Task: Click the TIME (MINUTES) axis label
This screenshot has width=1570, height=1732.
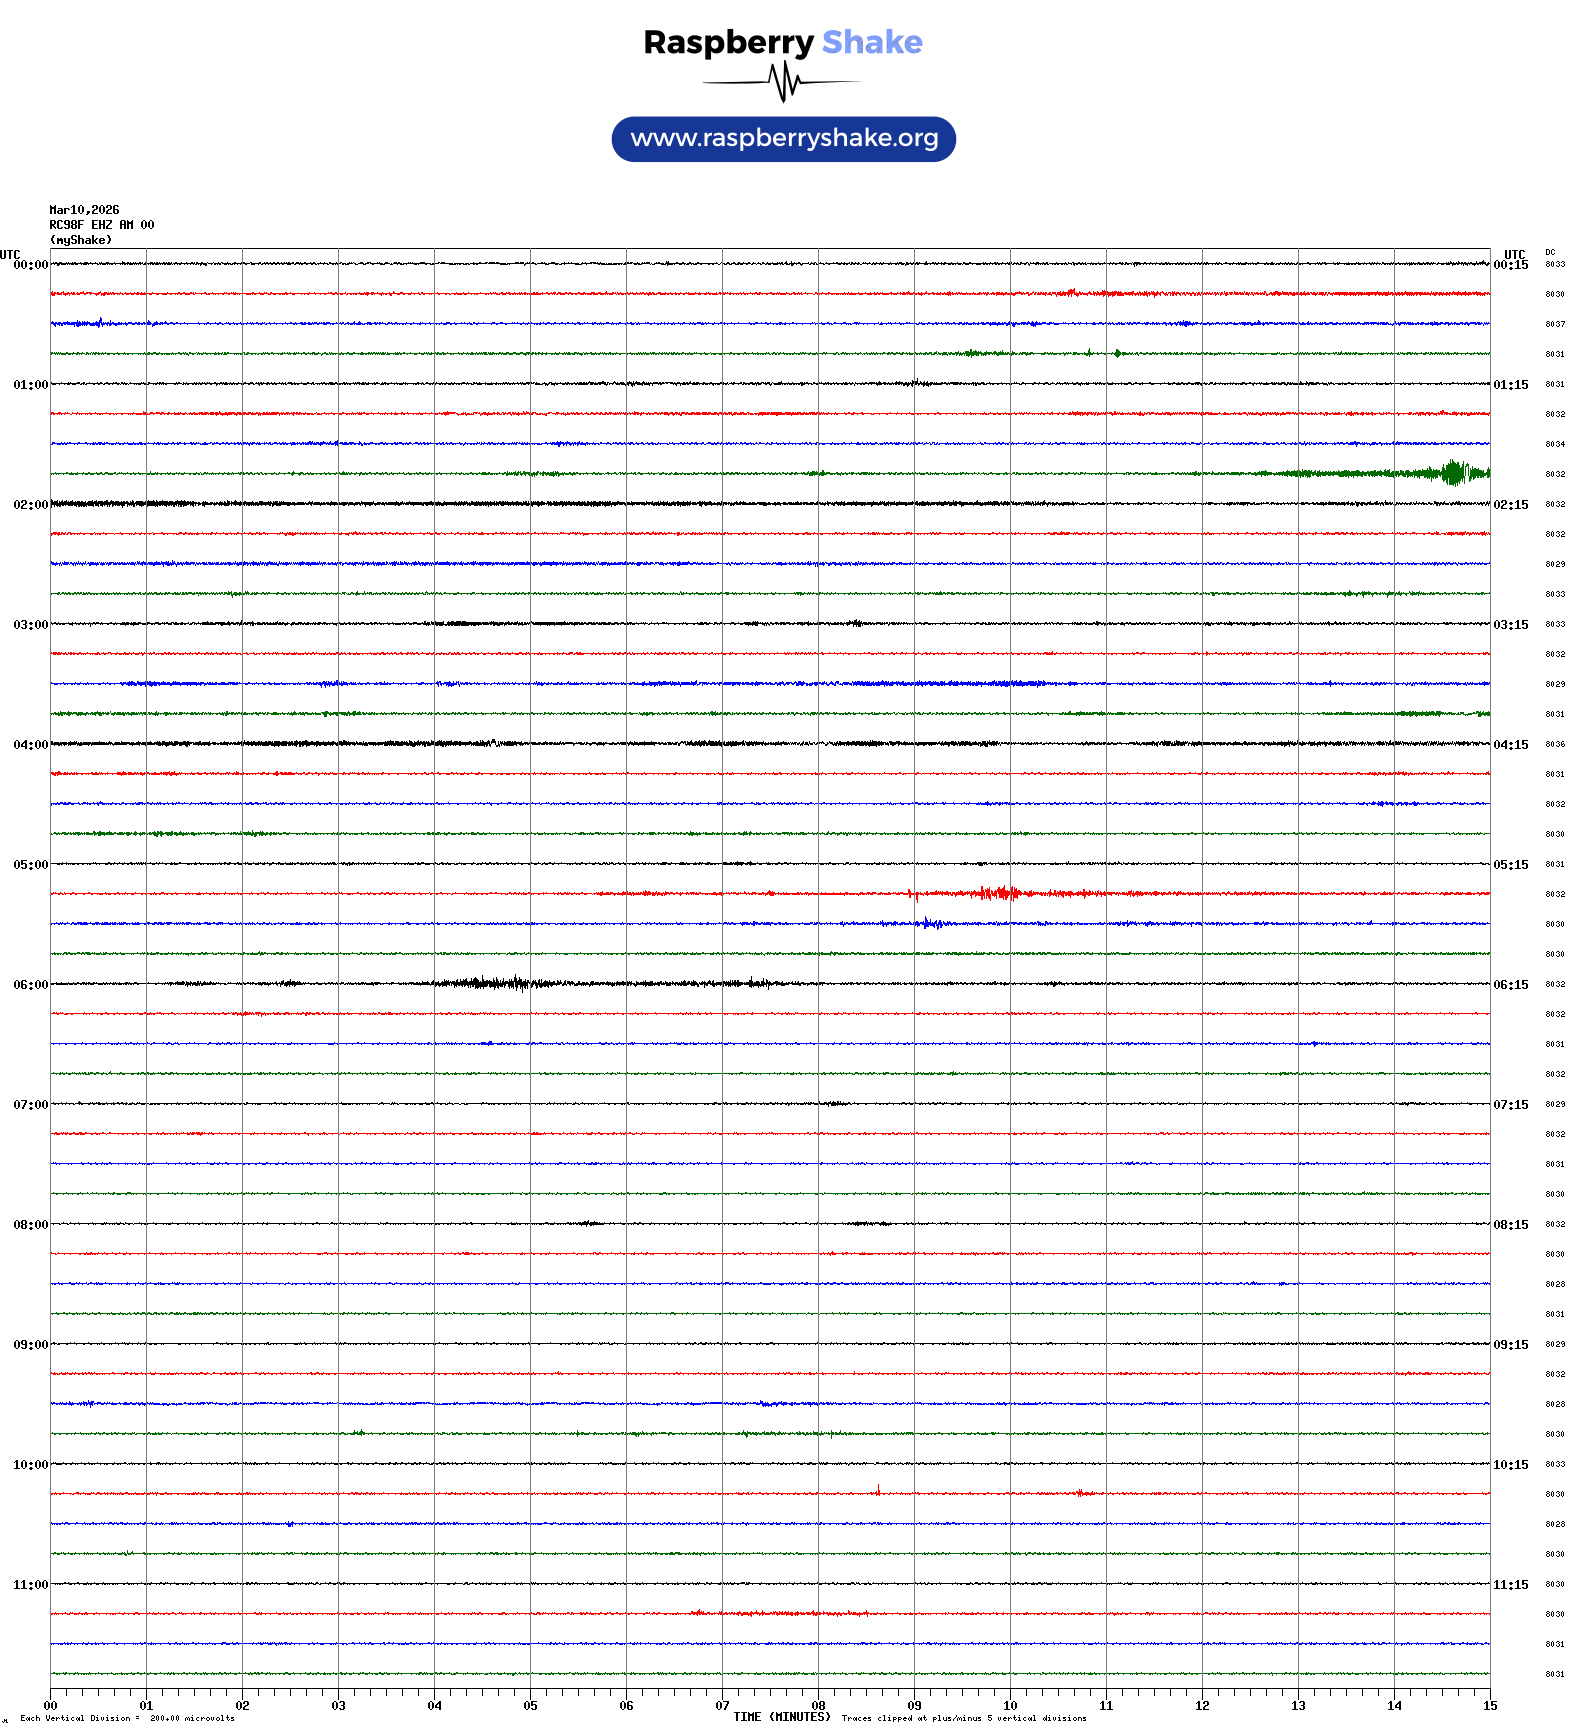Action: [x=781, y=1717]
